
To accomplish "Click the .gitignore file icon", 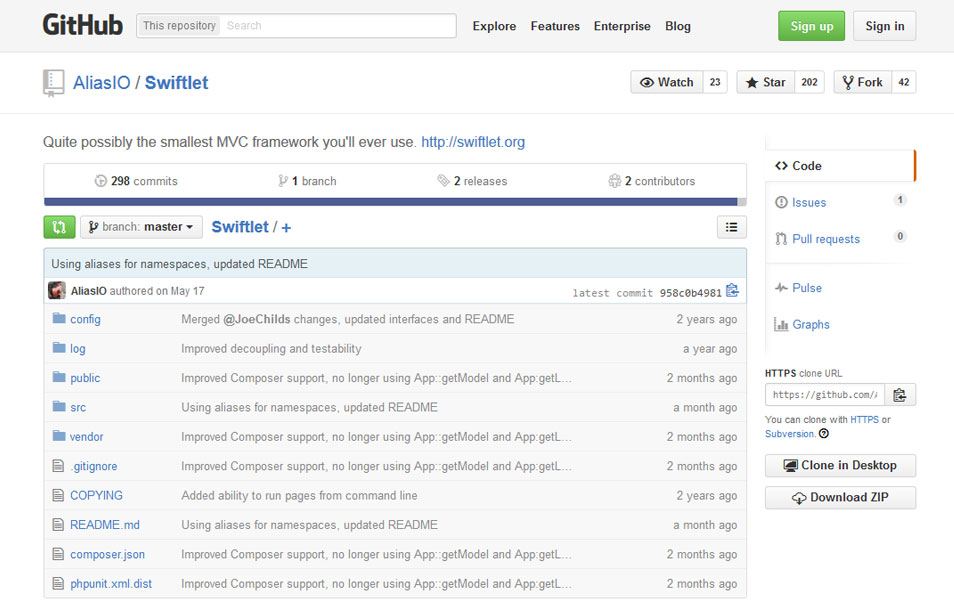I will [58, 466].
